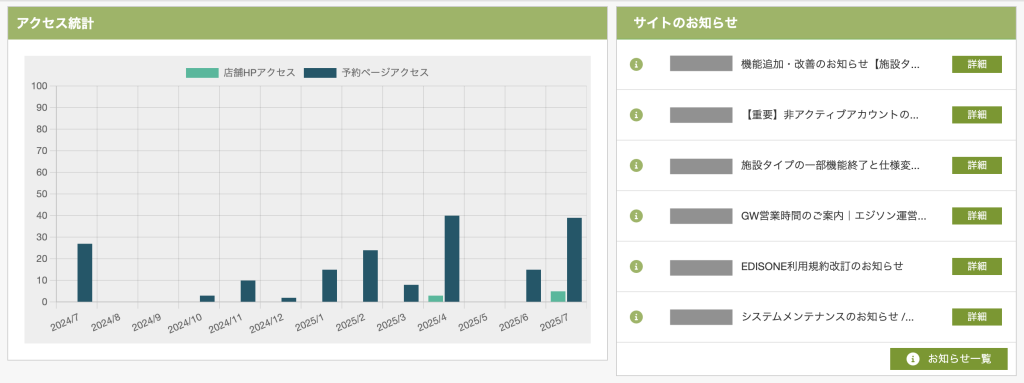Open 詳細 for GW営業時間のご案内

tap(976, 216)
